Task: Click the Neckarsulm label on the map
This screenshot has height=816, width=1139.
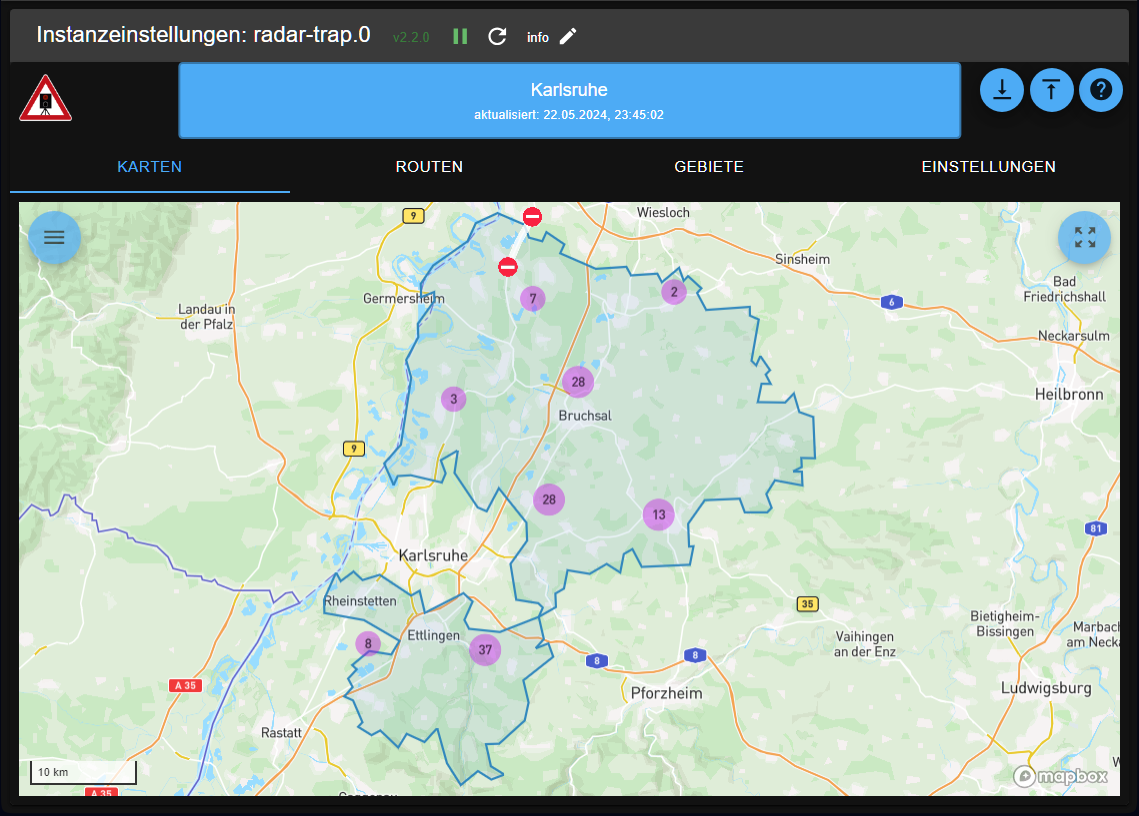Action: click(x=1074, y=336)
